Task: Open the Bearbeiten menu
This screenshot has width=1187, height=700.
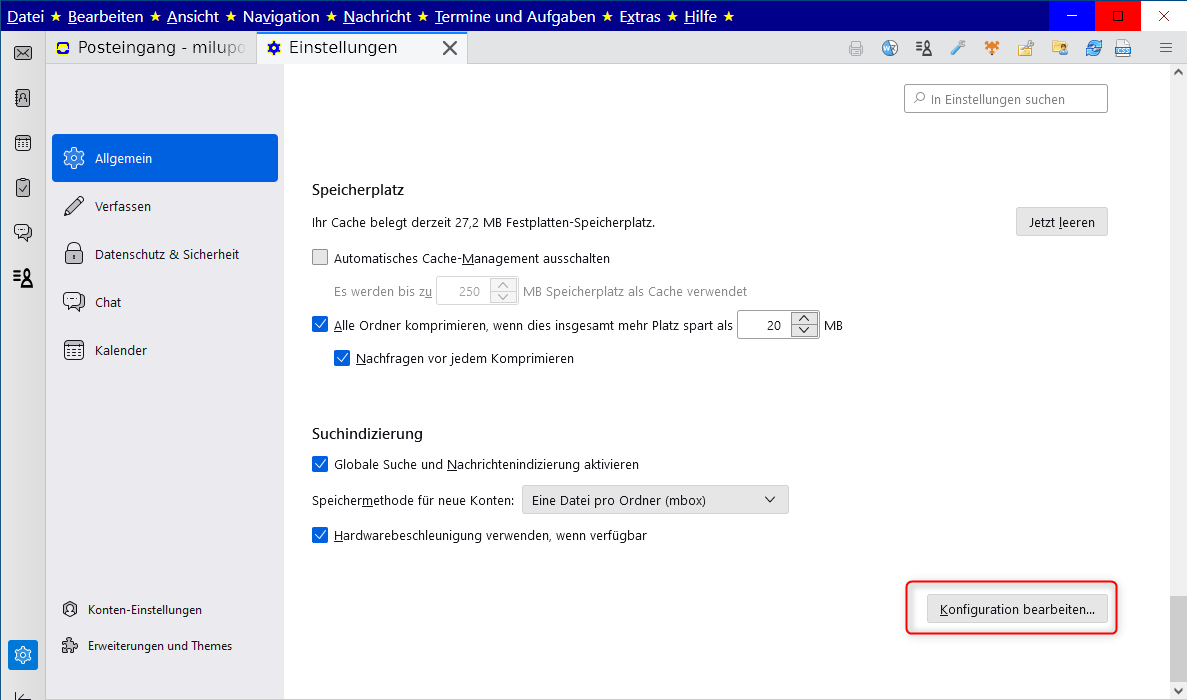Action: click(105, 16)
